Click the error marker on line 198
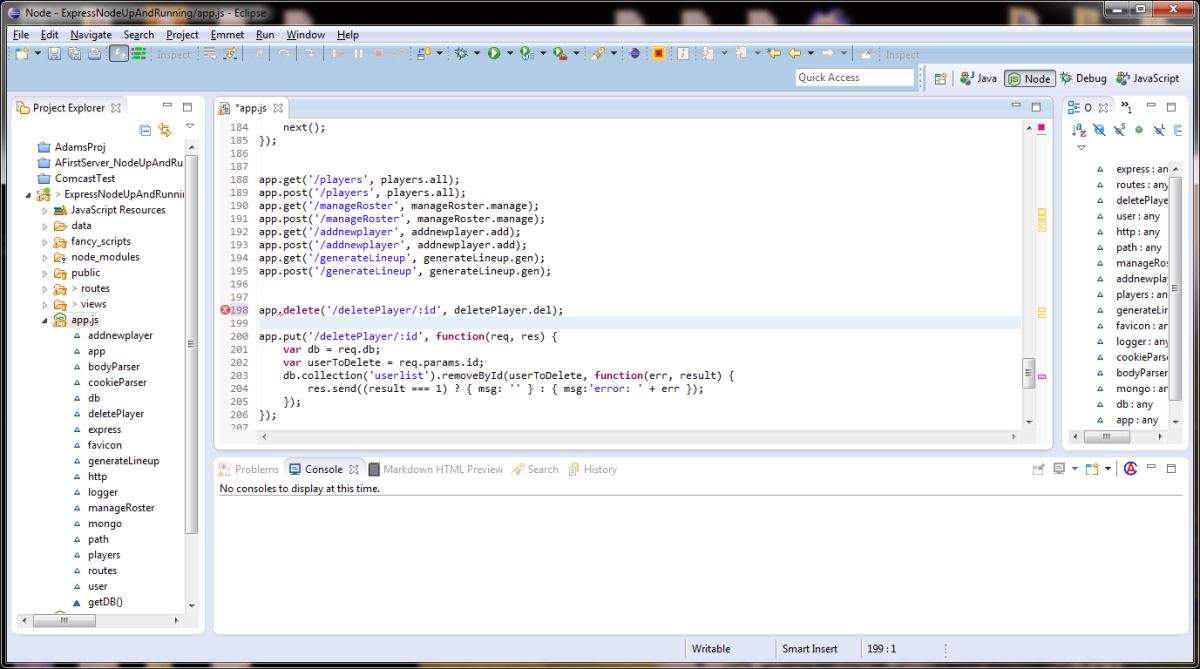1200x669 pixels. point(226,310)
